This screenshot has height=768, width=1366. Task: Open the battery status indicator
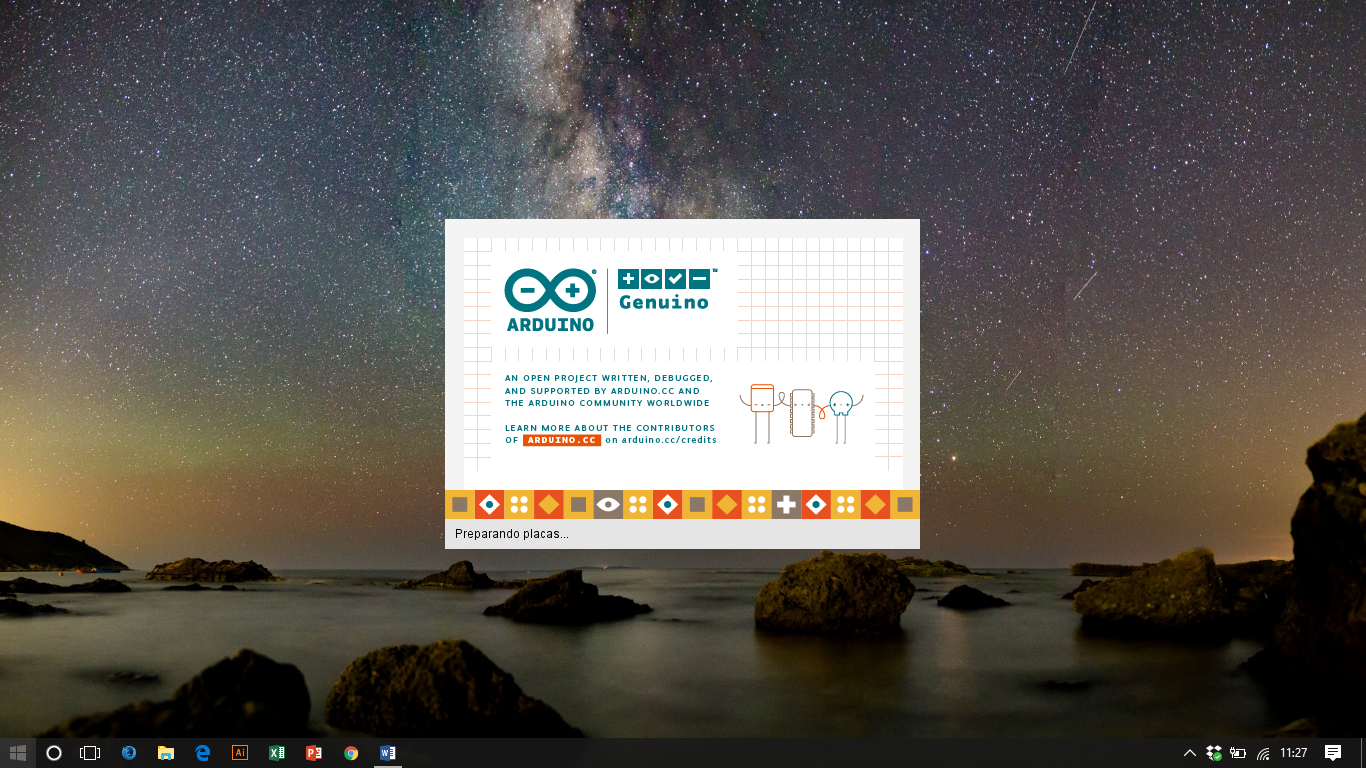point(1238,753)
